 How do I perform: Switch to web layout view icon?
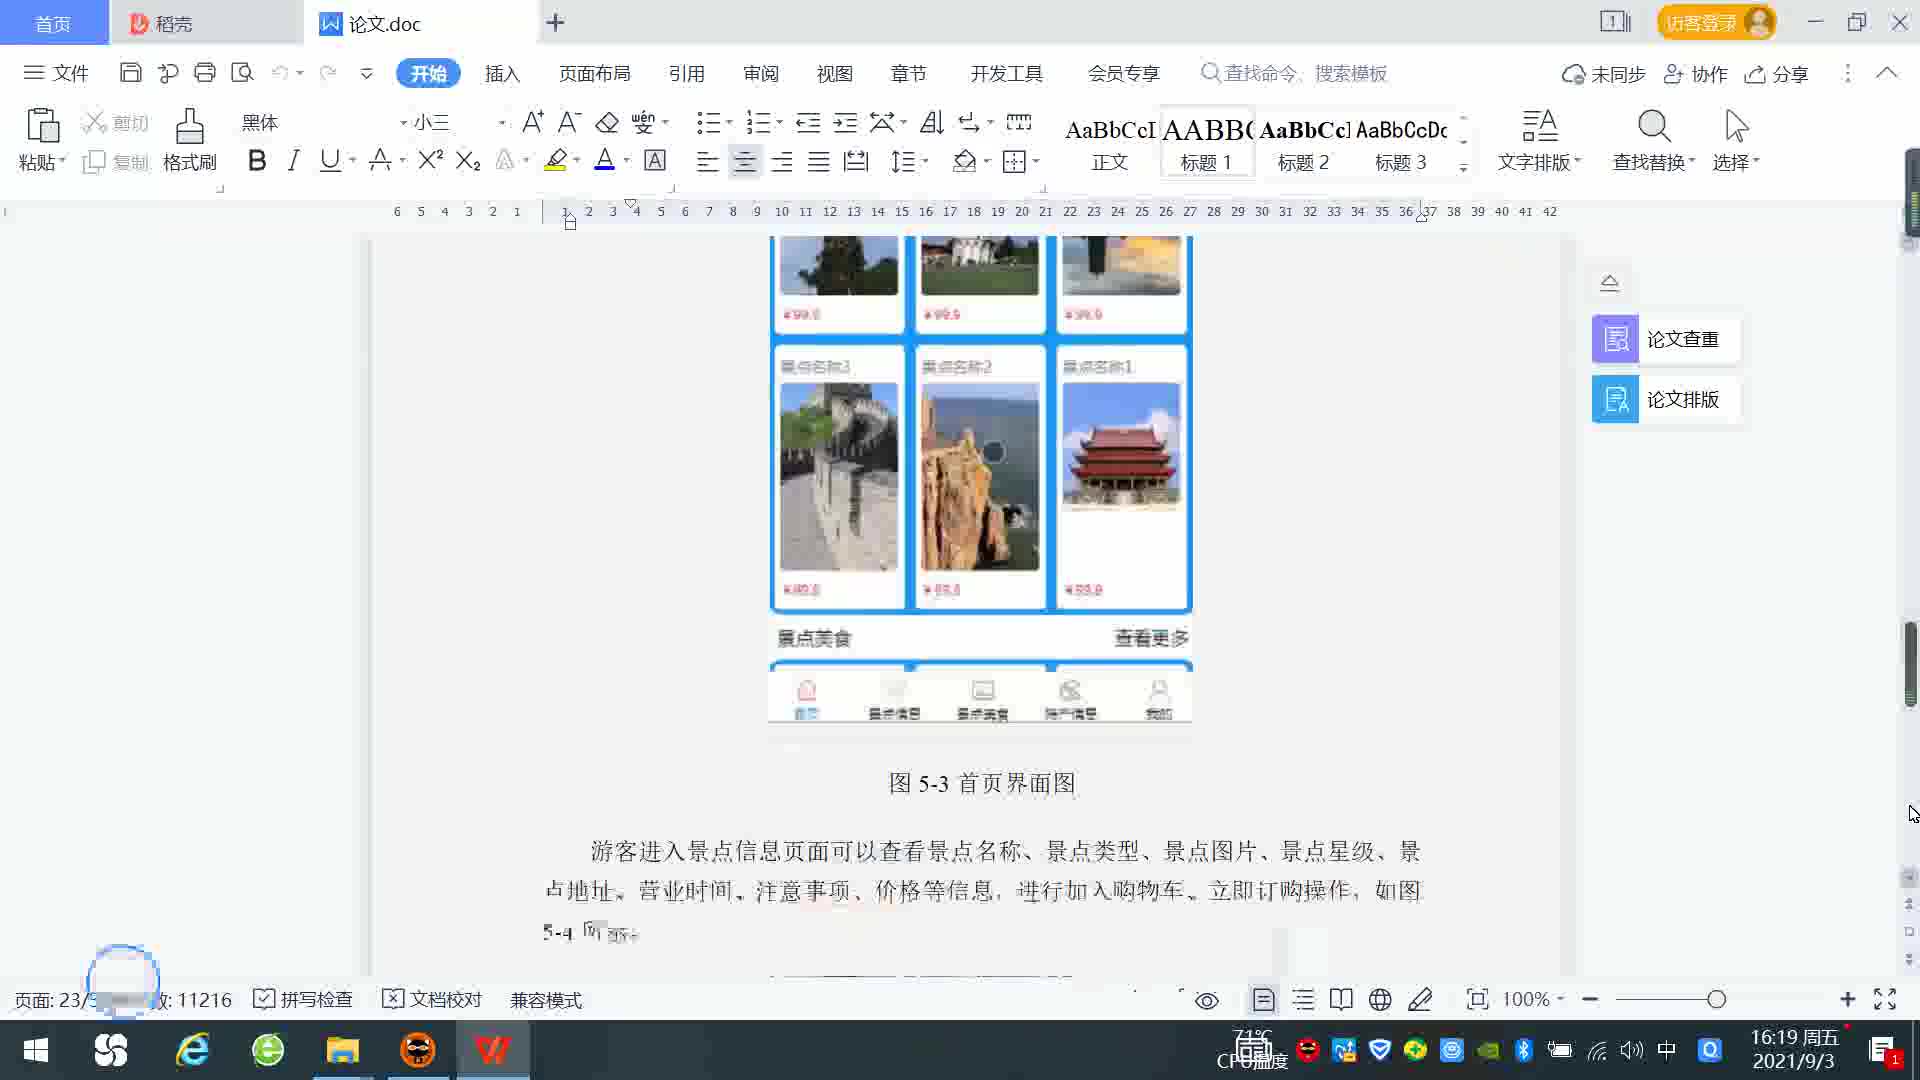coord(1380,999)
